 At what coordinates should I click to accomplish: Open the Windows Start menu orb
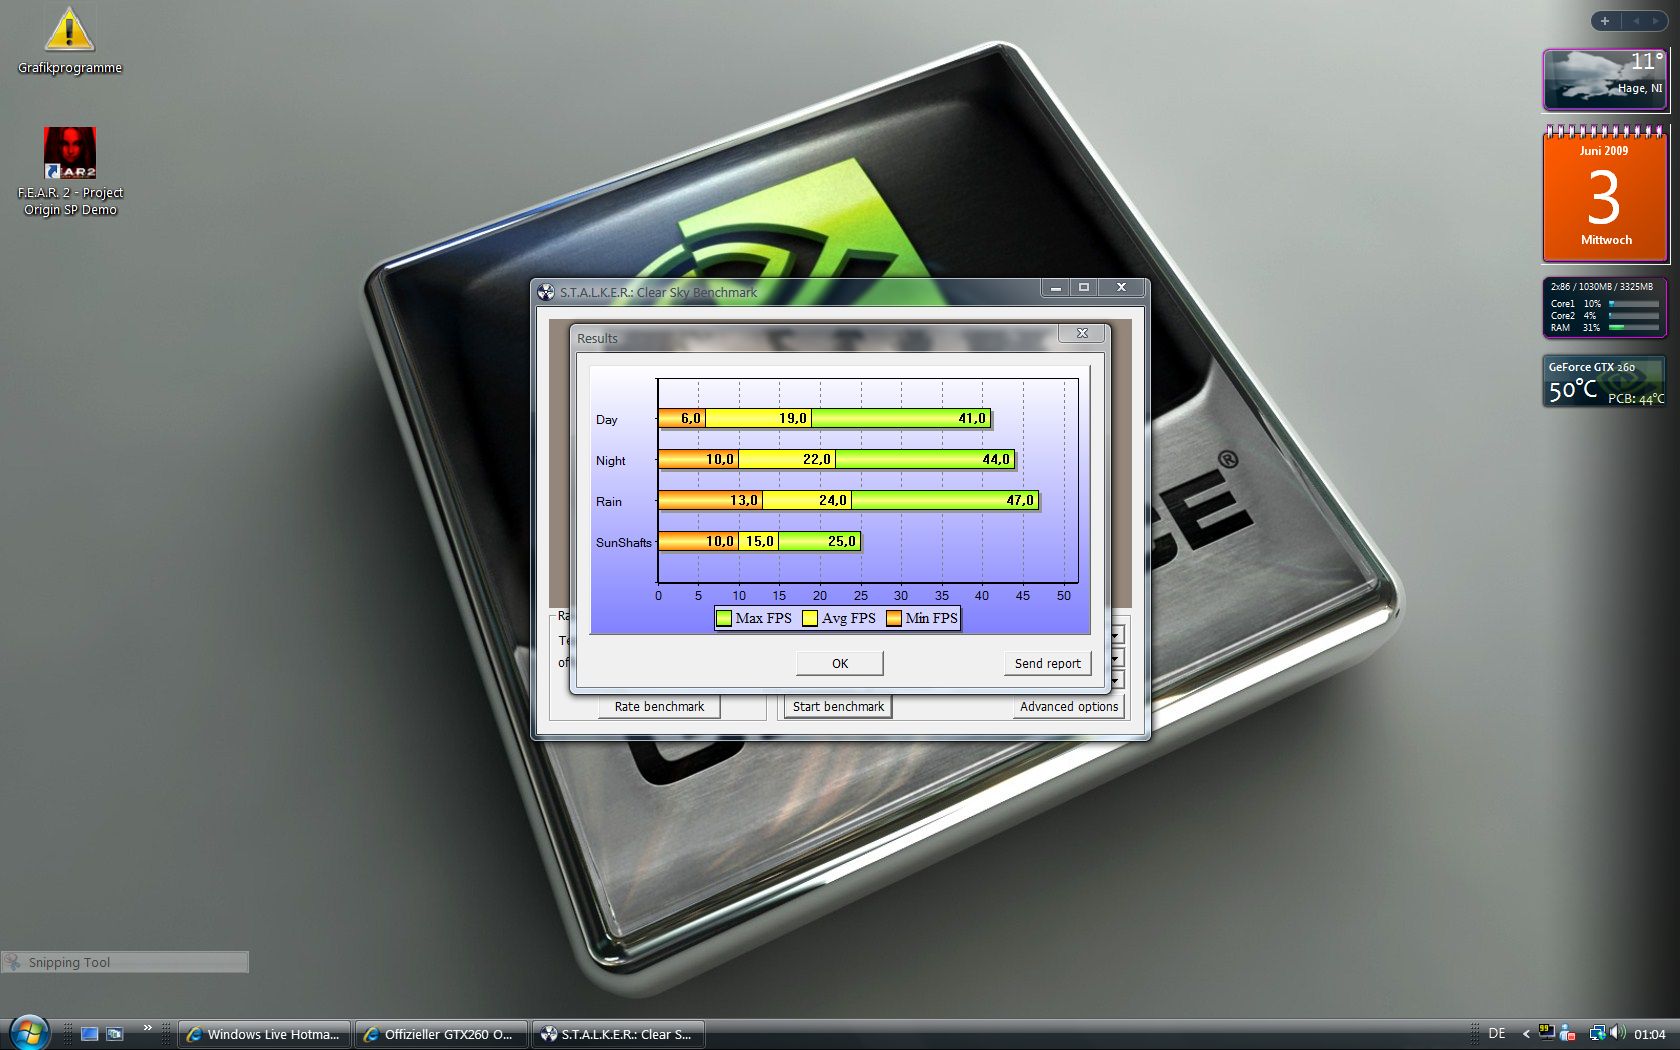(x=29, y=1032)
